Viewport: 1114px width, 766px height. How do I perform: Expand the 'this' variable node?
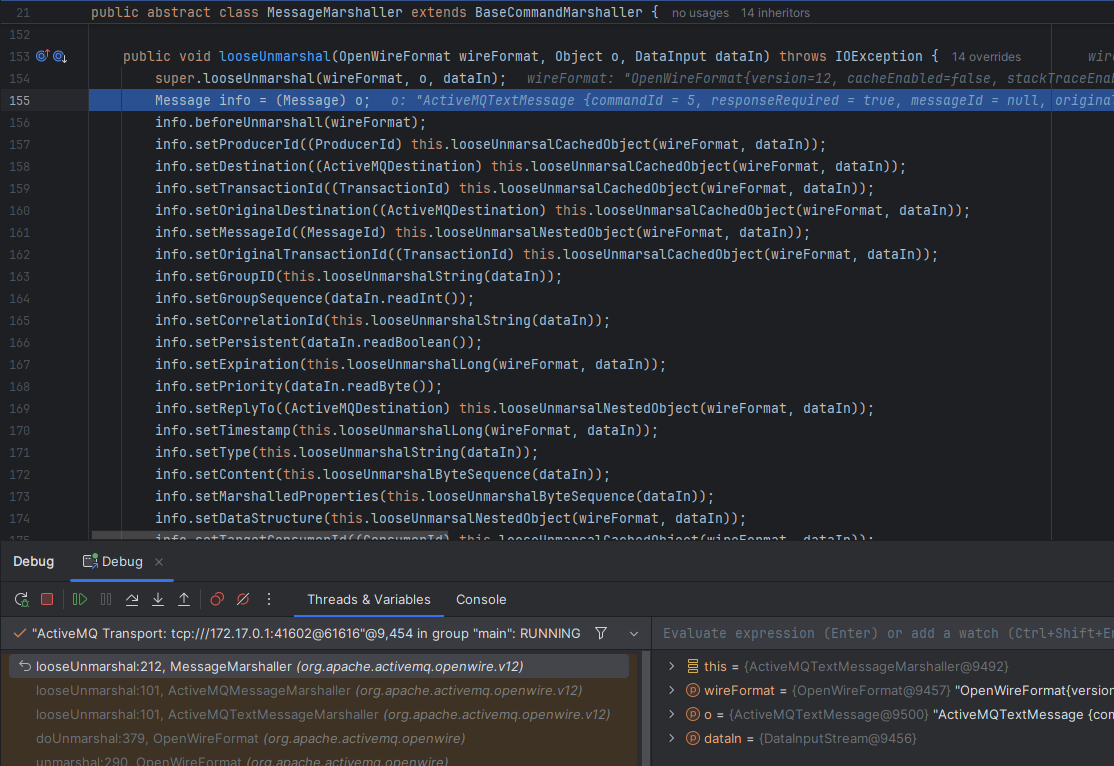click(671, 666)
